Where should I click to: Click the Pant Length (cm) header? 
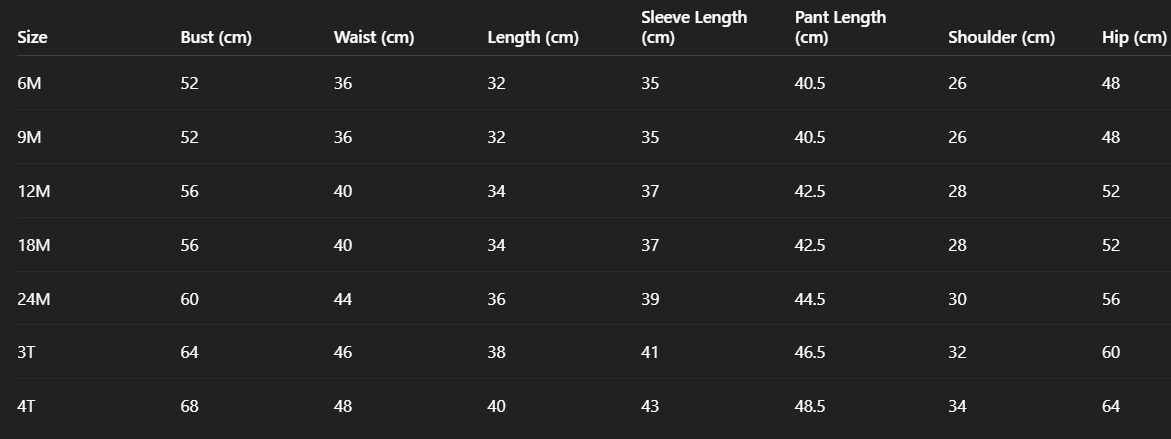click(840, 27)
